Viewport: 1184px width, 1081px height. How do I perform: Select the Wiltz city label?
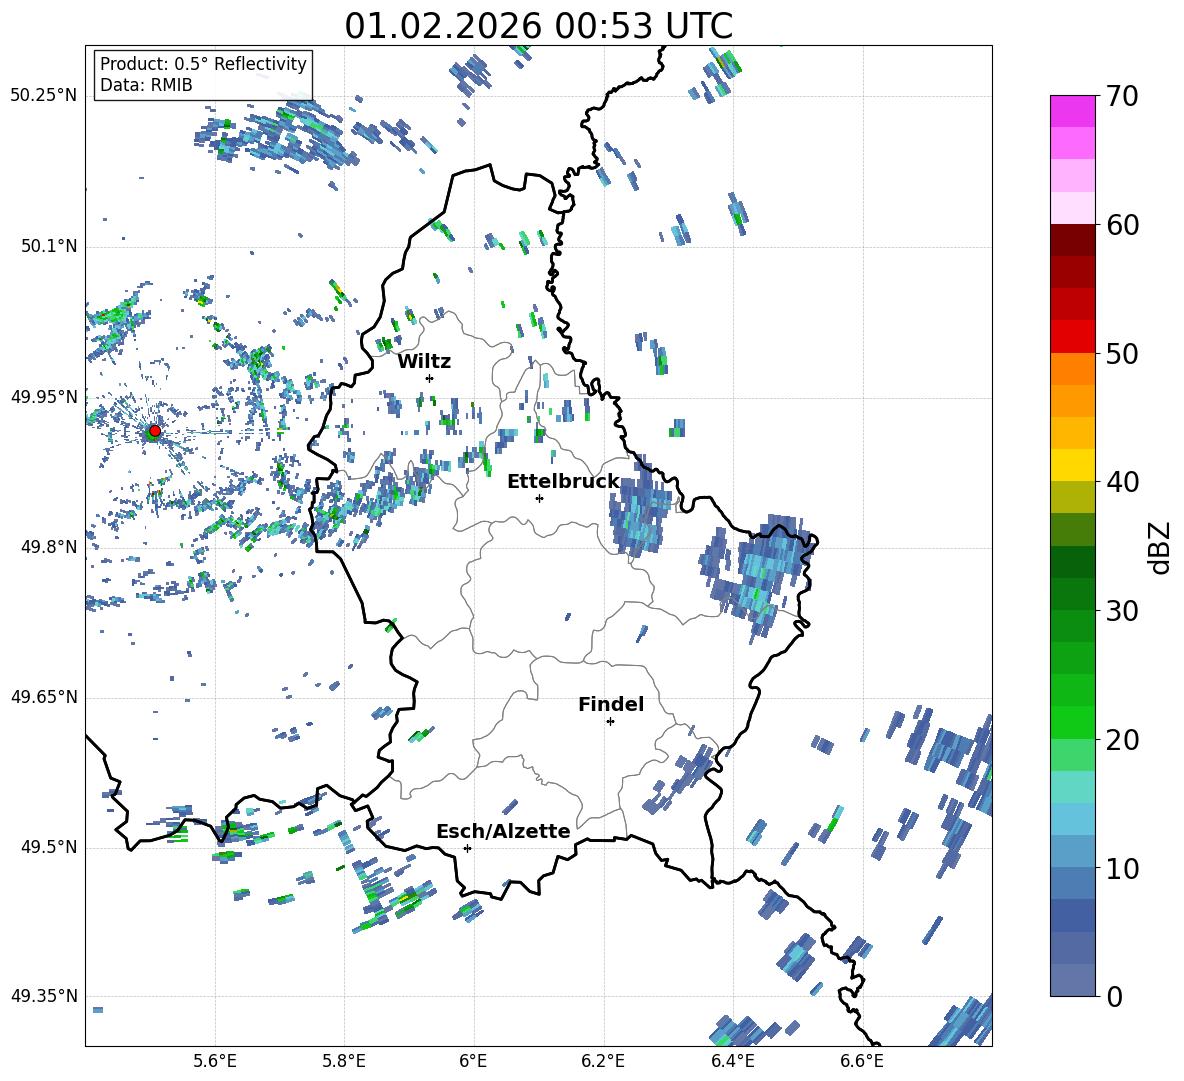click(424, 361)
